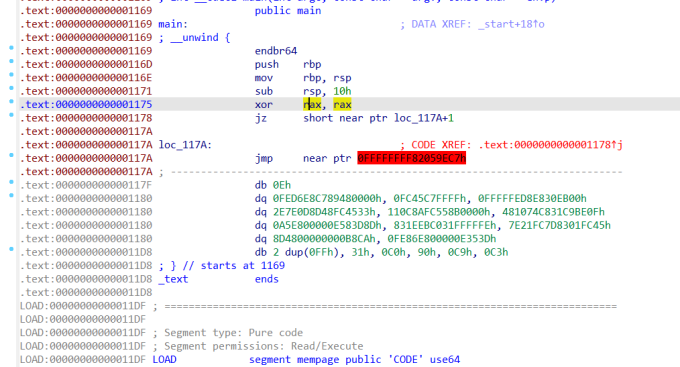Toggle breakpoint dot on db 2 dup(0FFh) line
Viewport: 680px width, 367px height.
pos(11,249)
